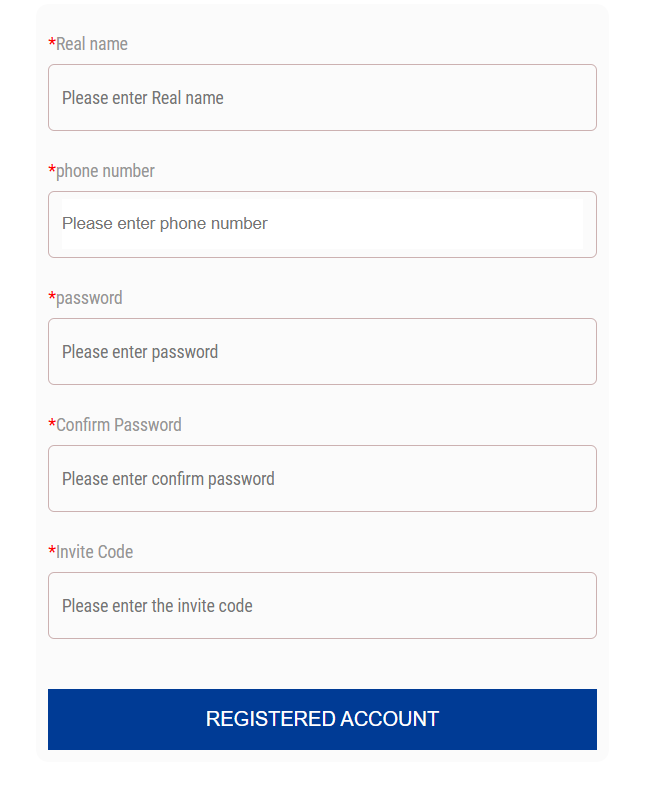
Task: Click the required asterisk before password label
Action: coord(52,298)
